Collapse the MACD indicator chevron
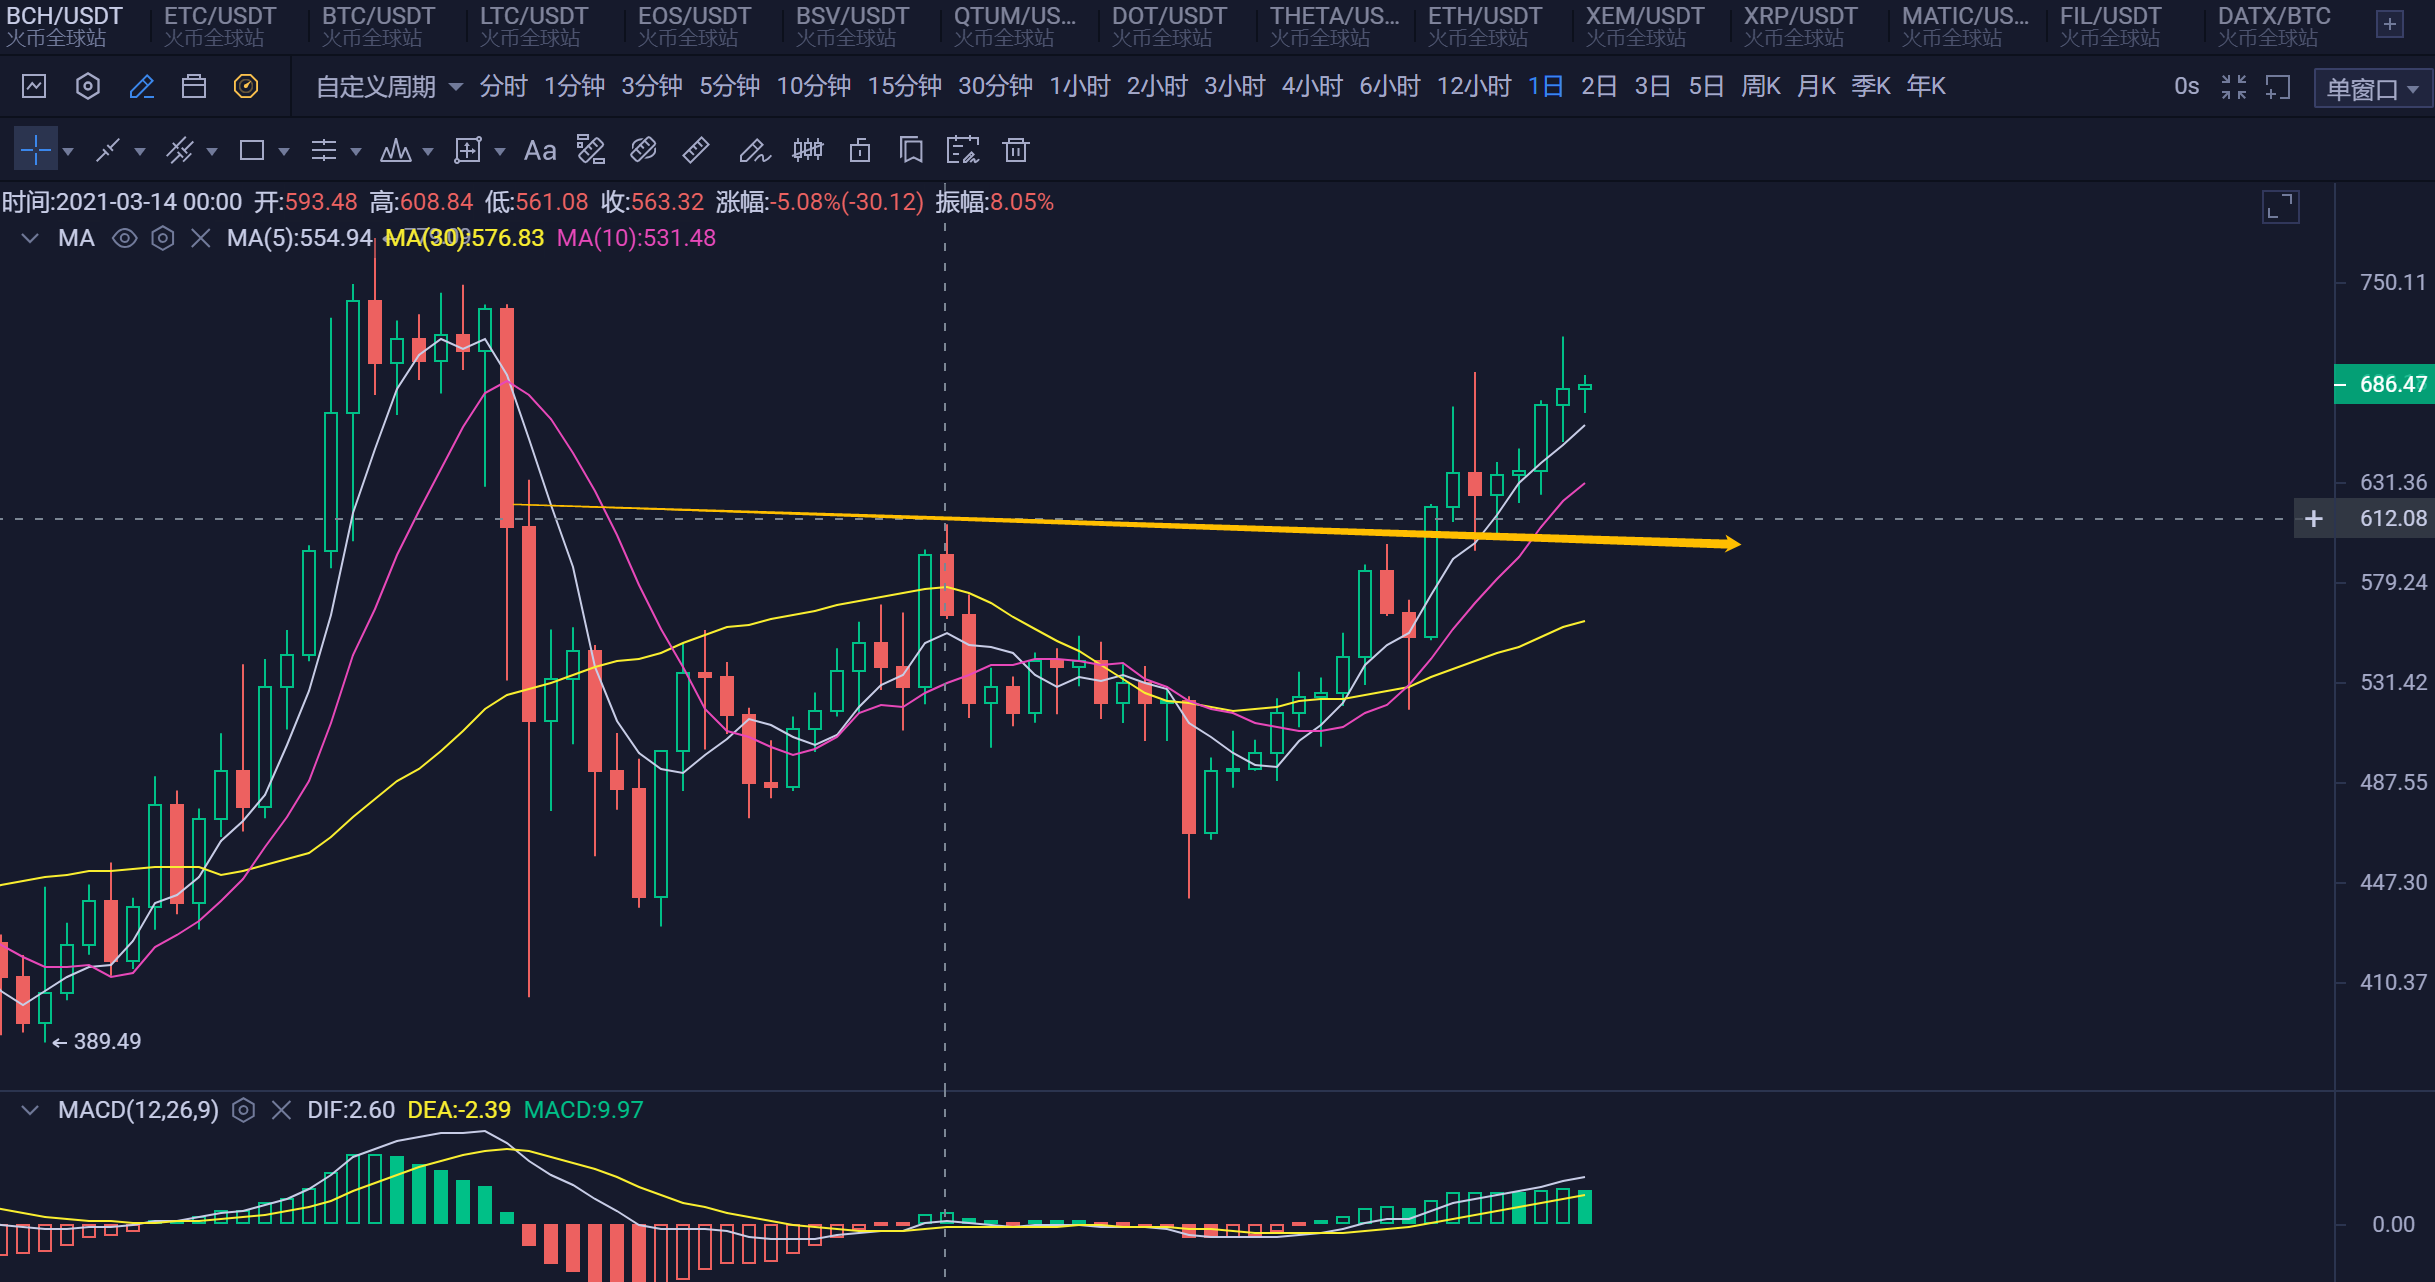The width and height of the screenshot is (2435, 1282). click(x=30, y=1110)
